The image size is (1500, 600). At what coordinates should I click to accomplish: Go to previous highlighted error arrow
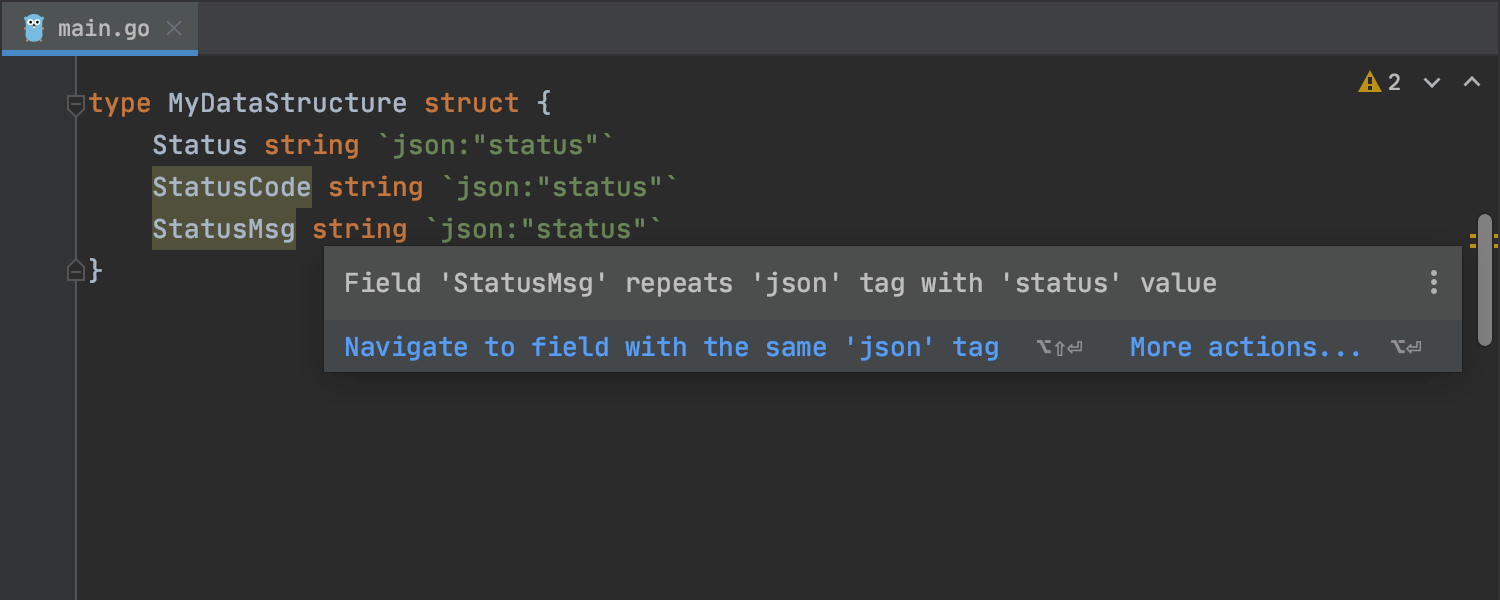click(1472, 82)
